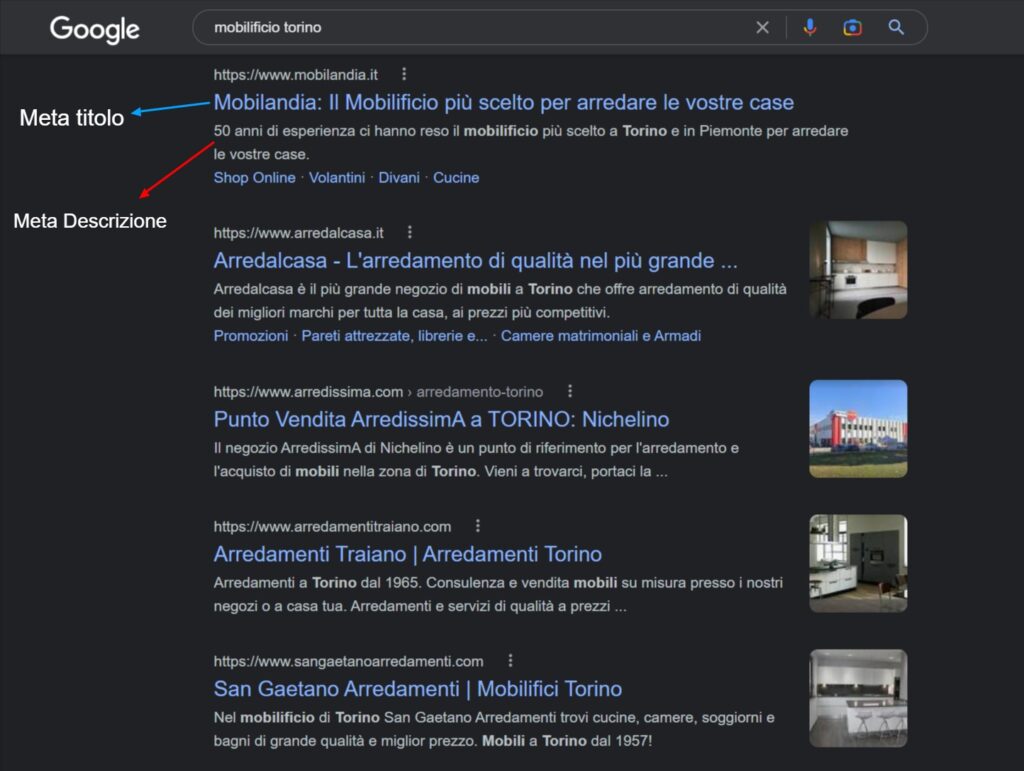Click the https://www.arredissima.com URL text
This screenshot has width=1024, height=771.
(308, 392)
